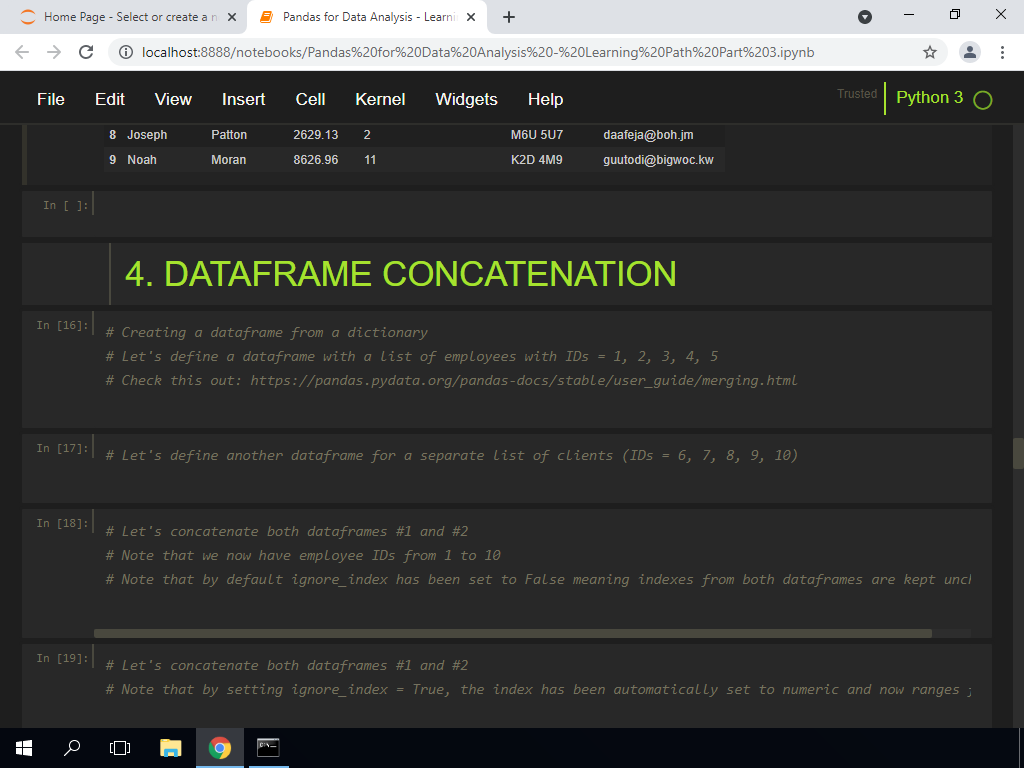The width and height of the screenshot is (1024, 768).
Task: Click the In [18]: prompt label
Action: pos(62,524)
